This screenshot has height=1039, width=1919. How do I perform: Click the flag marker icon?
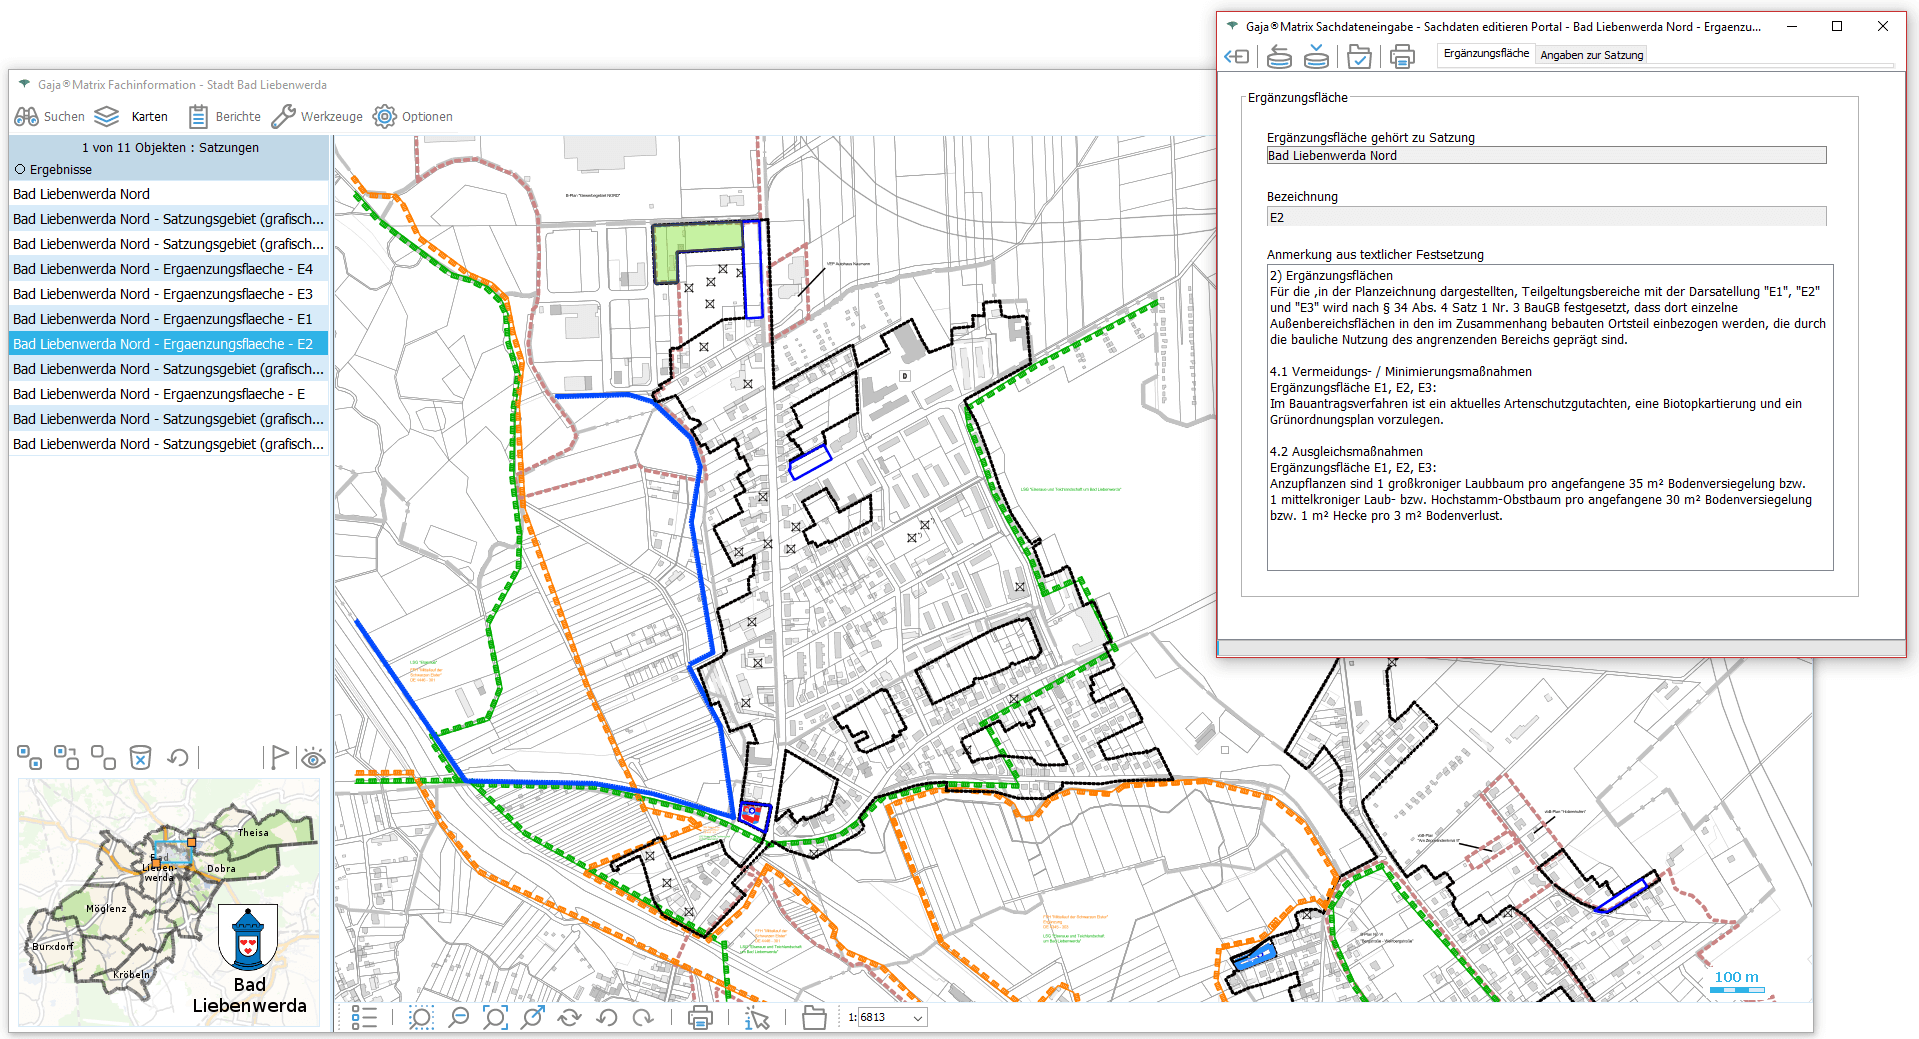pyautogui.click(x=279, y=757)
